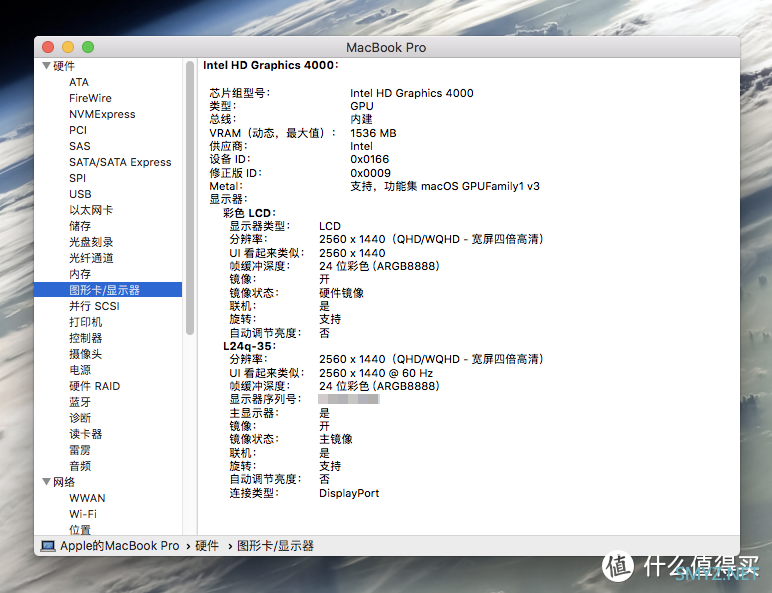Select ATA in the sidebar
Image resolution: width=772 pixels, height=593 pixels.
tap(79, 82)
